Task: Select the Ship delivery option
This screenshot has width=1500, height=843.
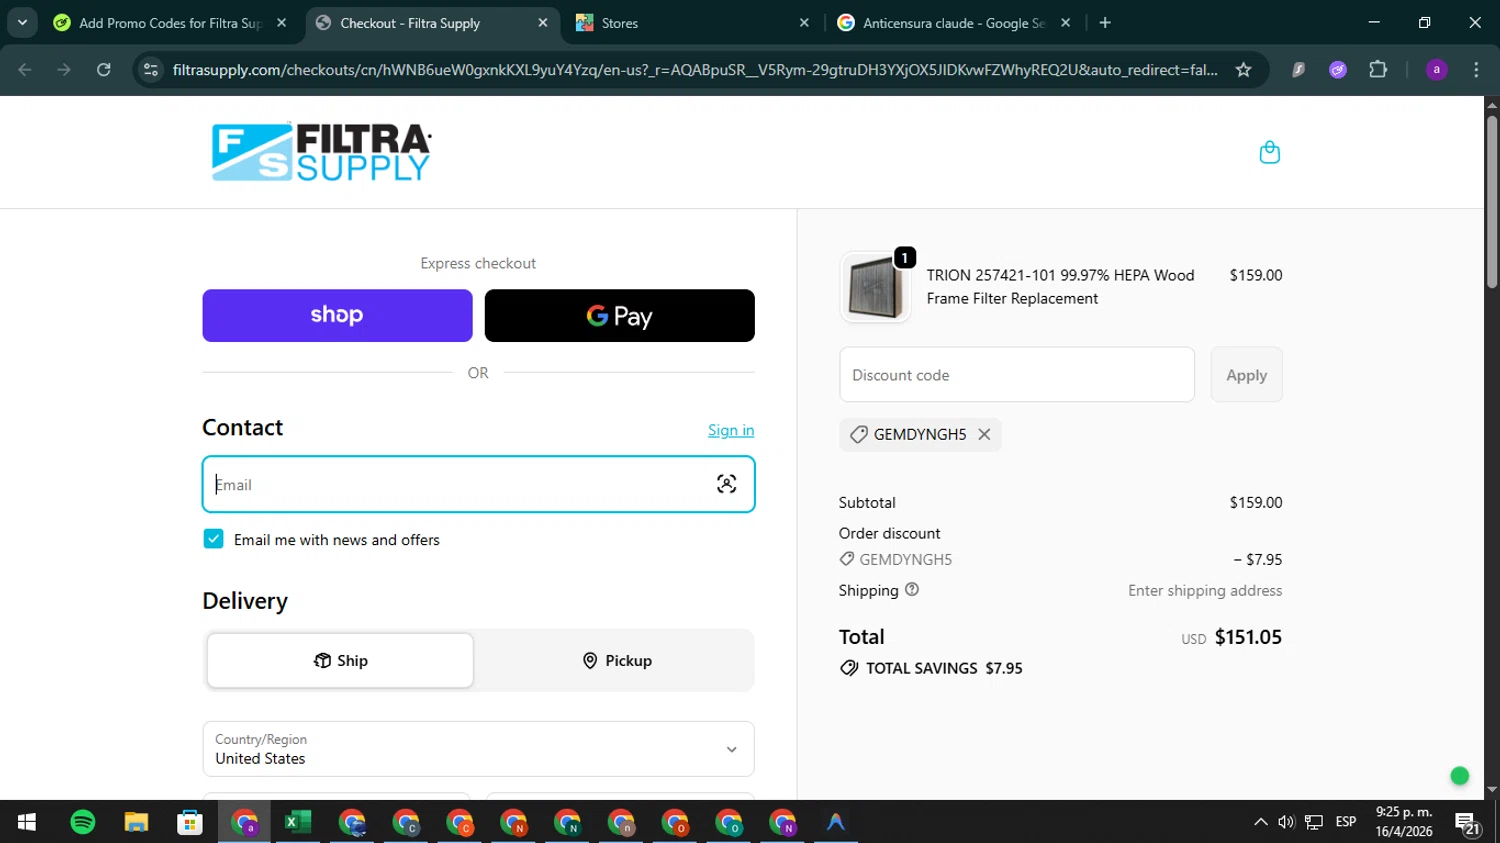Action: [x=340, y=660]
